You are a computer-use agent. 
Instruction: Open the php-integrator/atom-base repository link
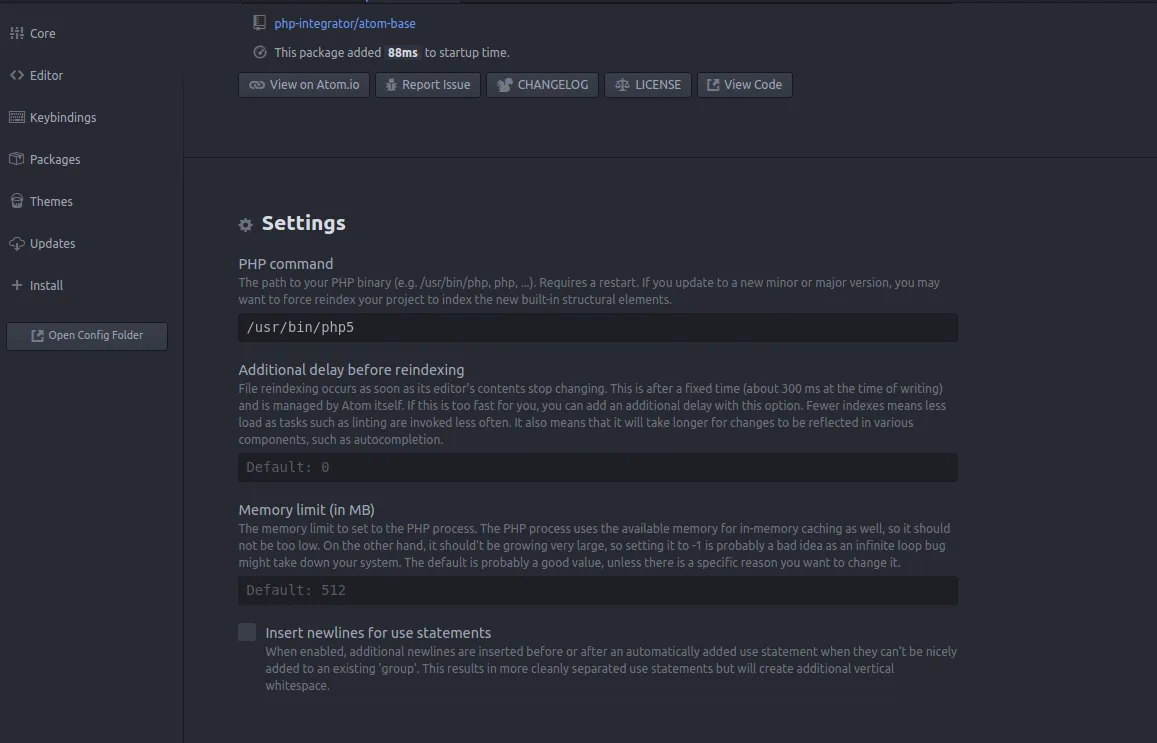[x=345, y=23]
